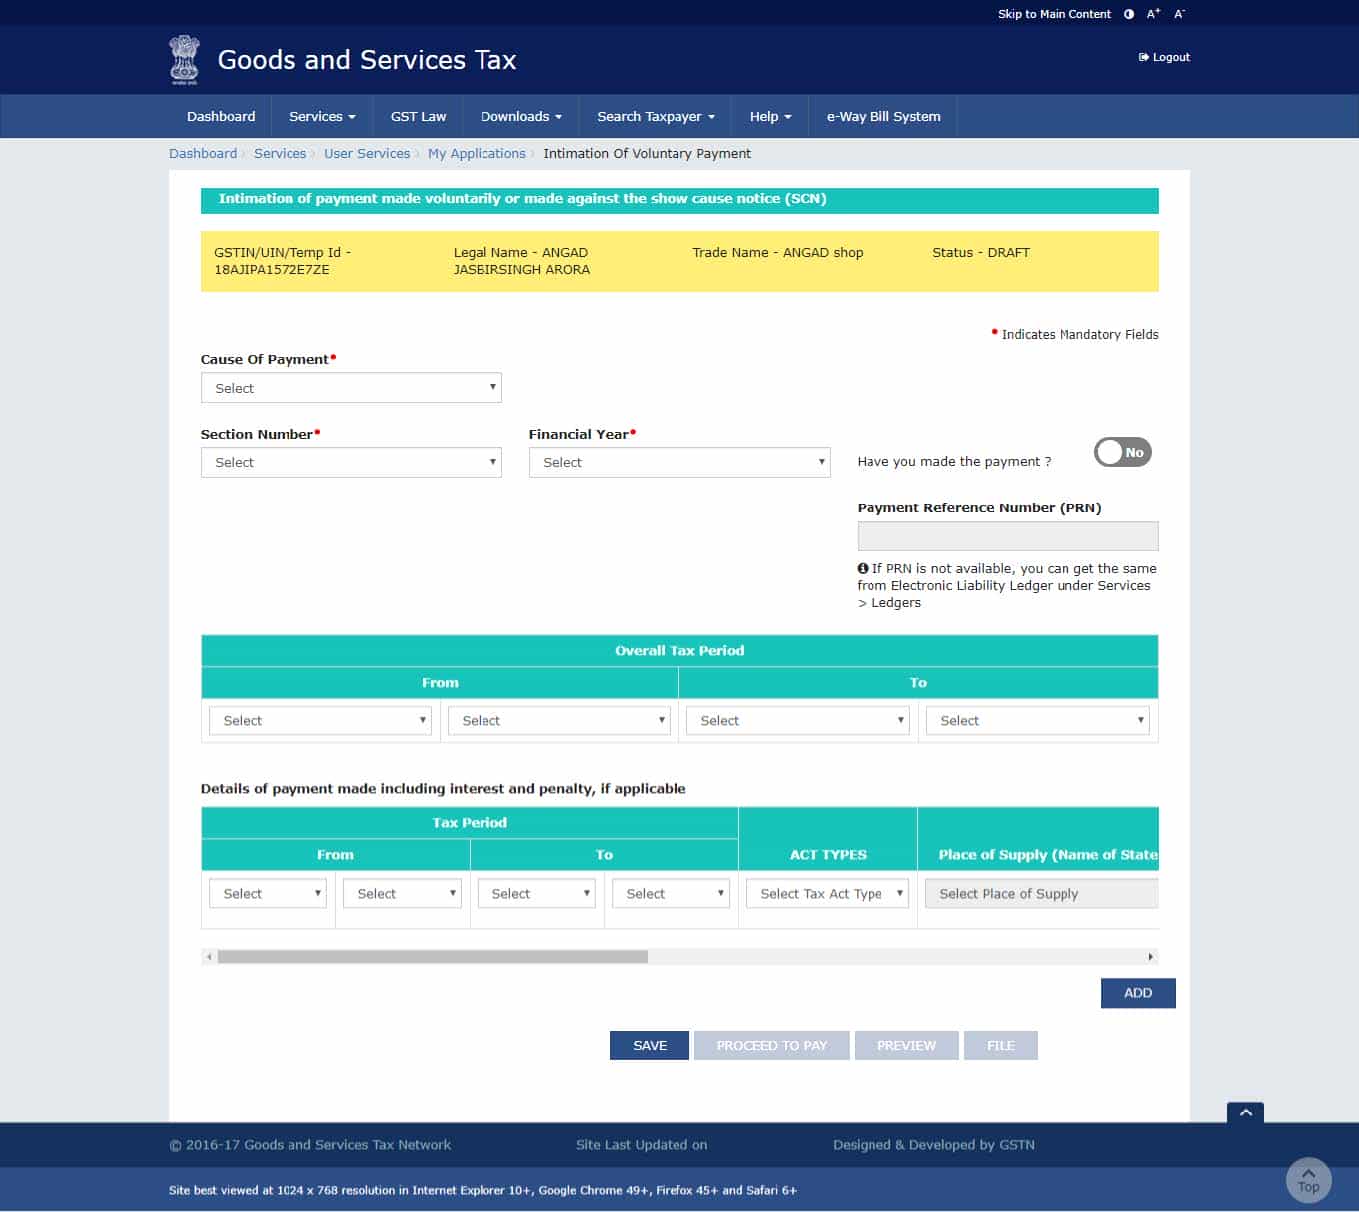Screen dimensions: 1359x1212
Task: Open details Tax Period first From dropdown
Action: click(x=268, y=893)
